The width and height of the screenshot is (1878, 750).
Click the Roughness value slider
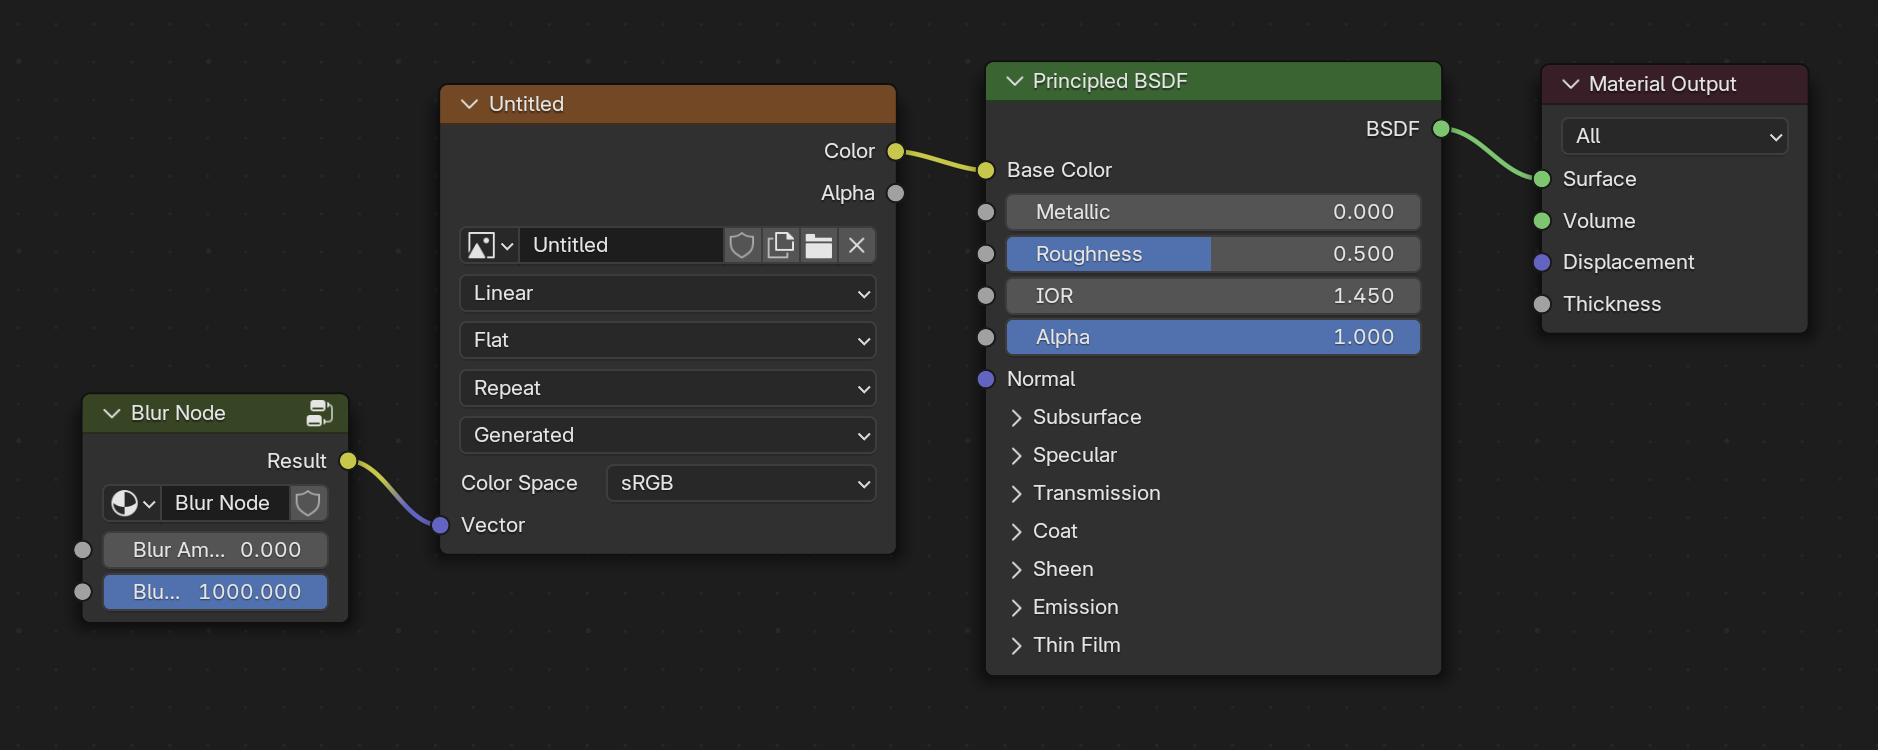pos(1213,254)
